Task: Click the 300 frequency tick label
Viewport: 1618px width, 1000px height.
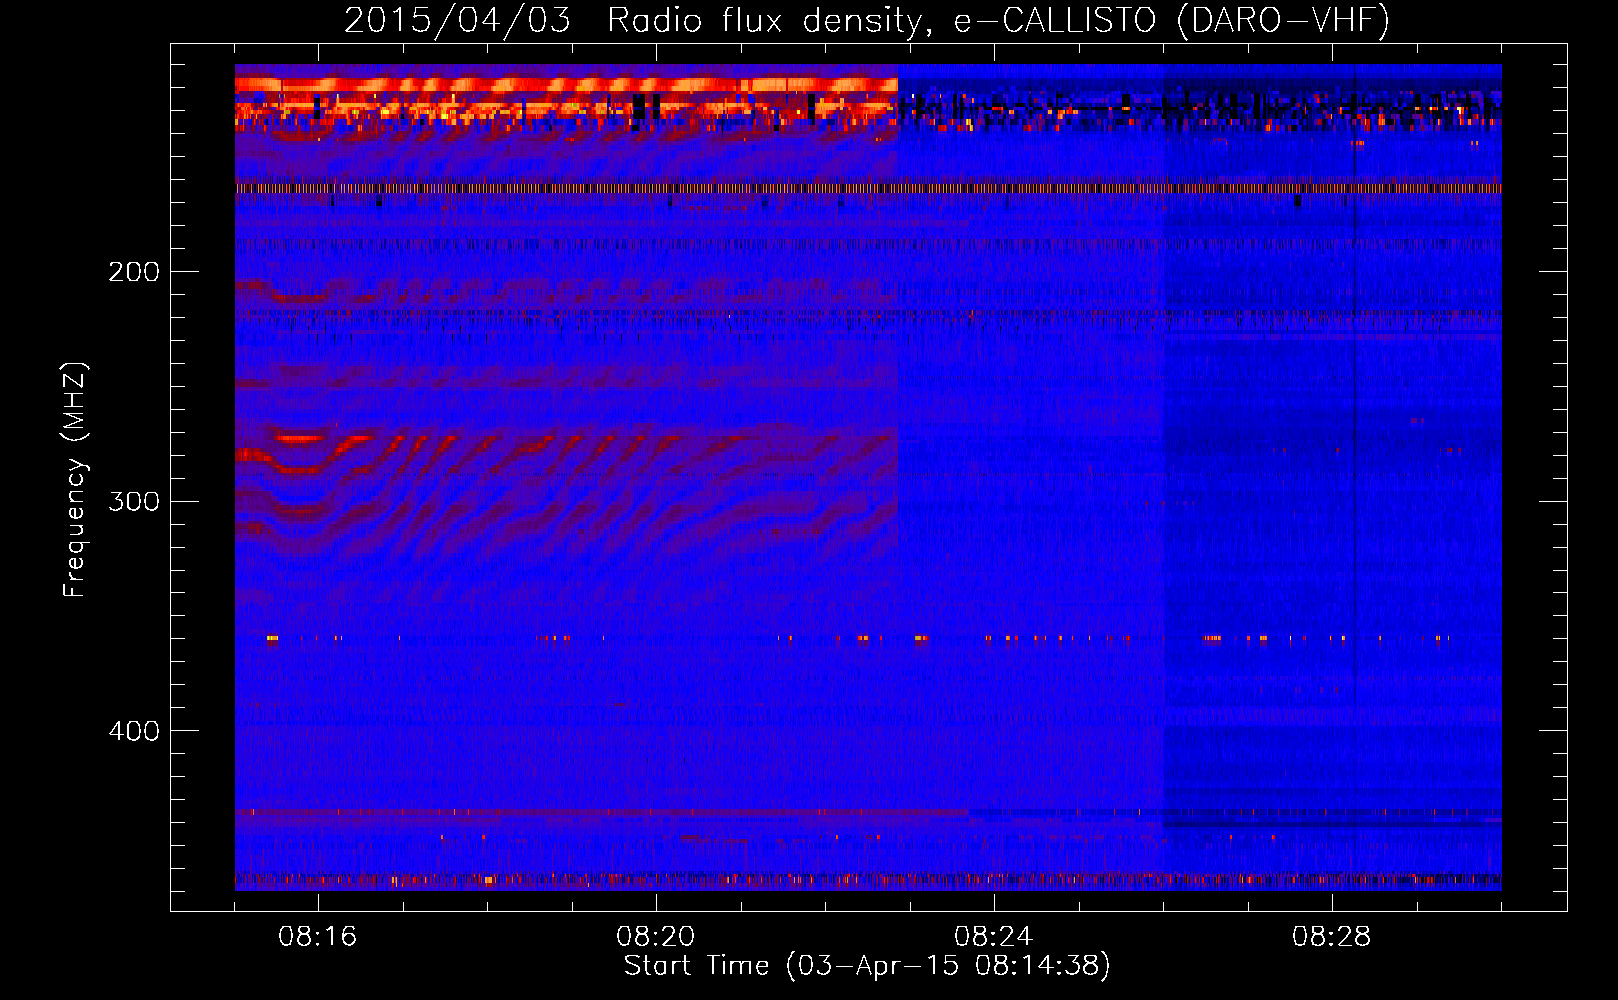Action: point(134,501)
